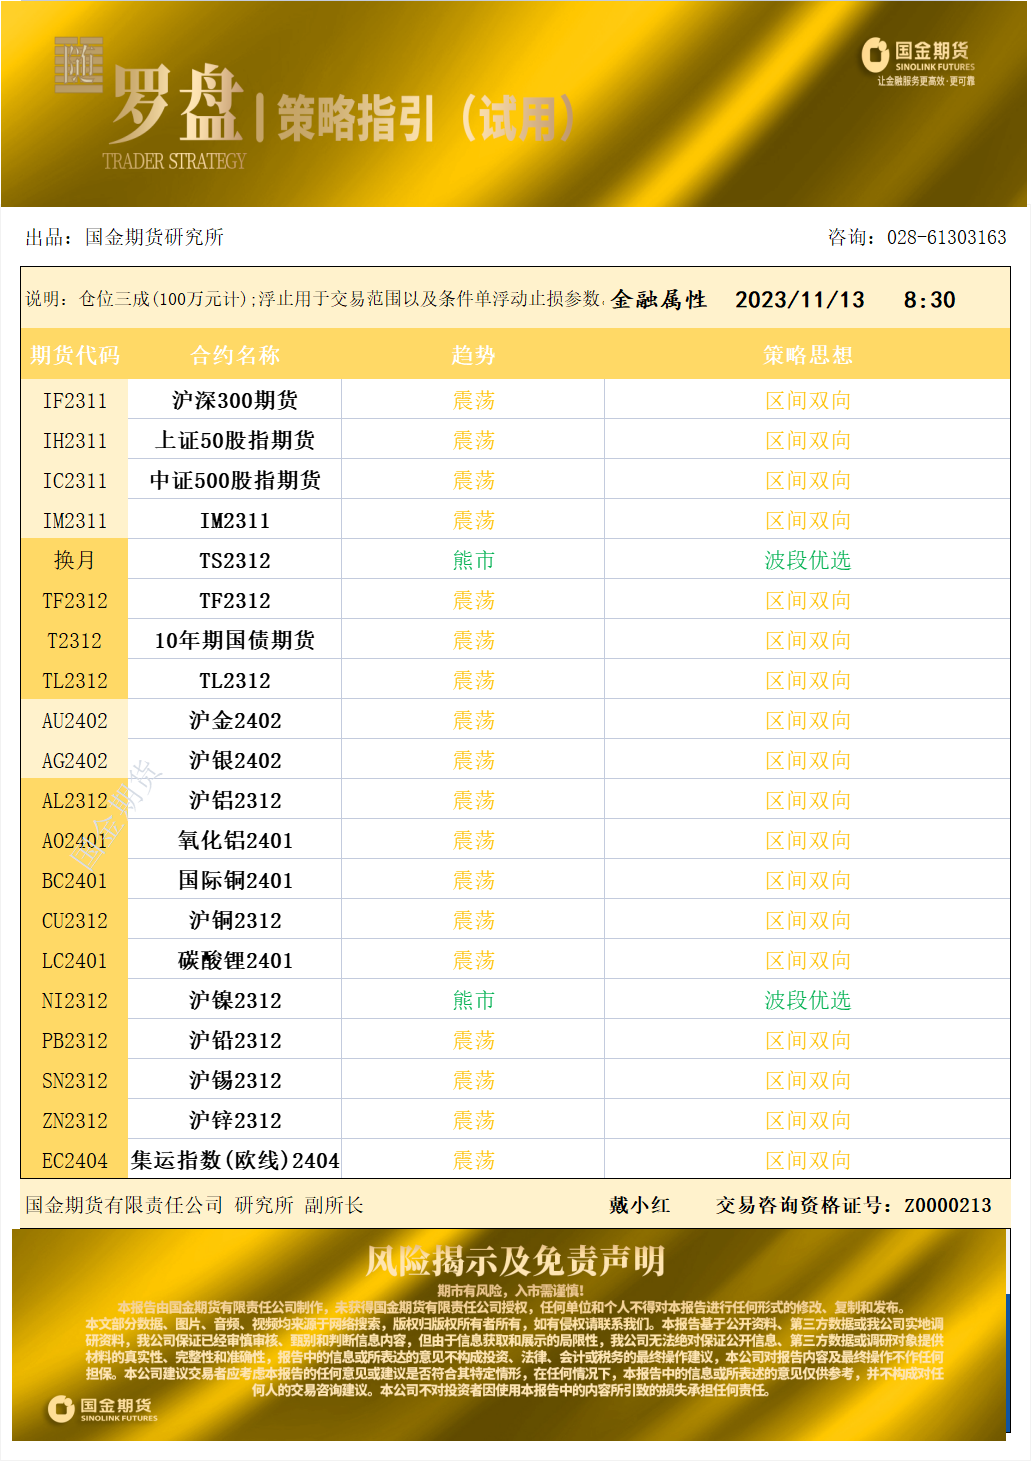Click 区间双向 strategy in the 沪金2402 row
This screenshot has height=1461, width=1031.
(808, 720)
